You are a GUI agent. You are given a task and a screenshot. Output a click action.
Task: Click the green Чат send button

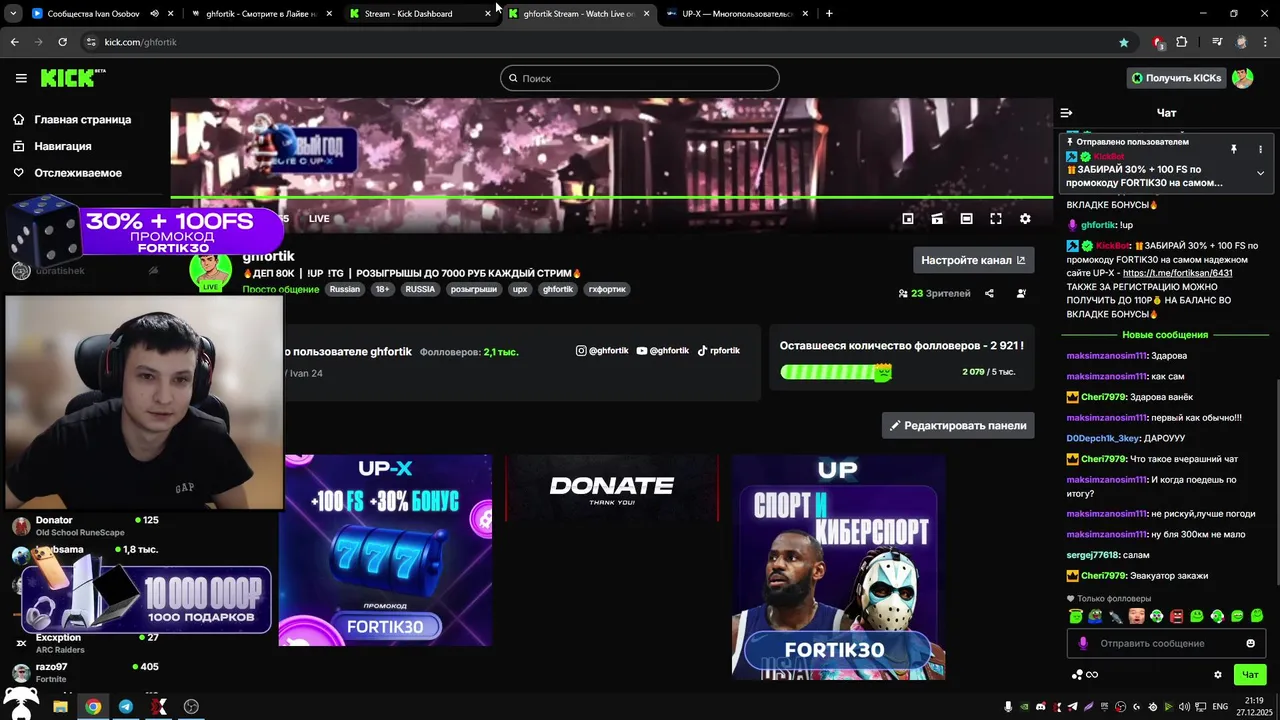tap(1250, 674)
